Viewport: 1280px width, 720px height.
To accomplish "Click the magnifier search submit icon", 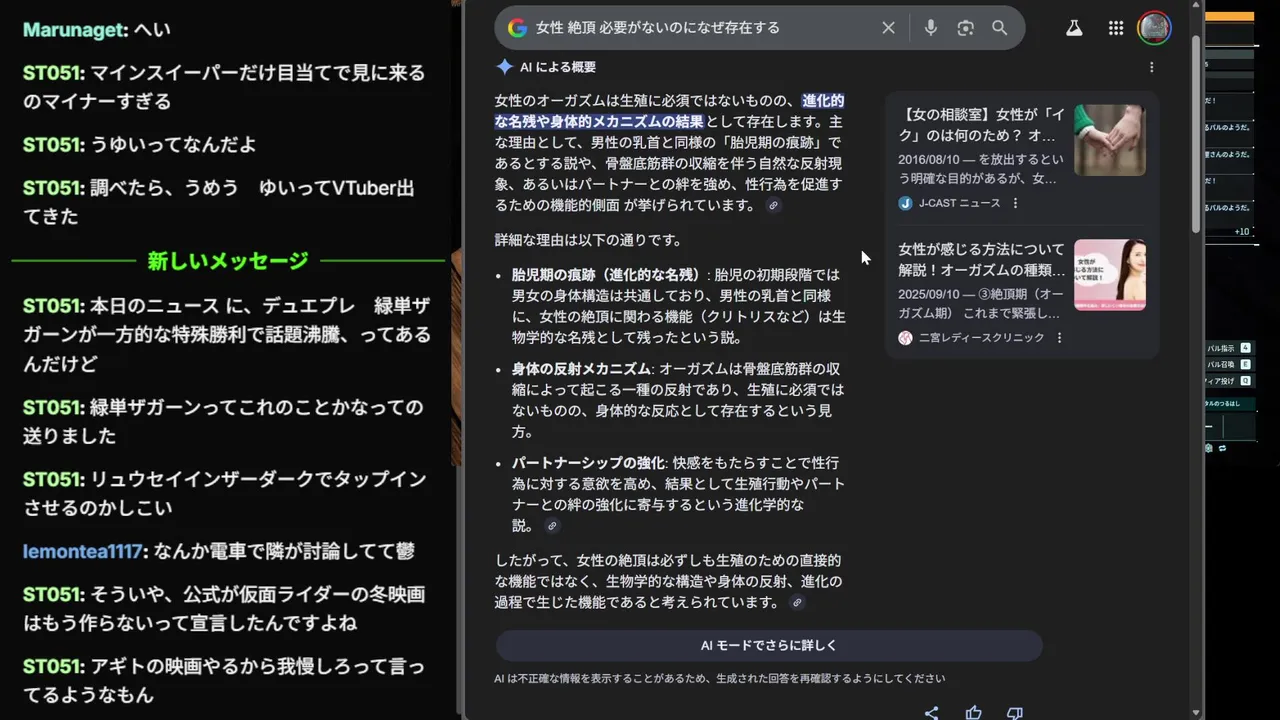I will (1000, 28).
